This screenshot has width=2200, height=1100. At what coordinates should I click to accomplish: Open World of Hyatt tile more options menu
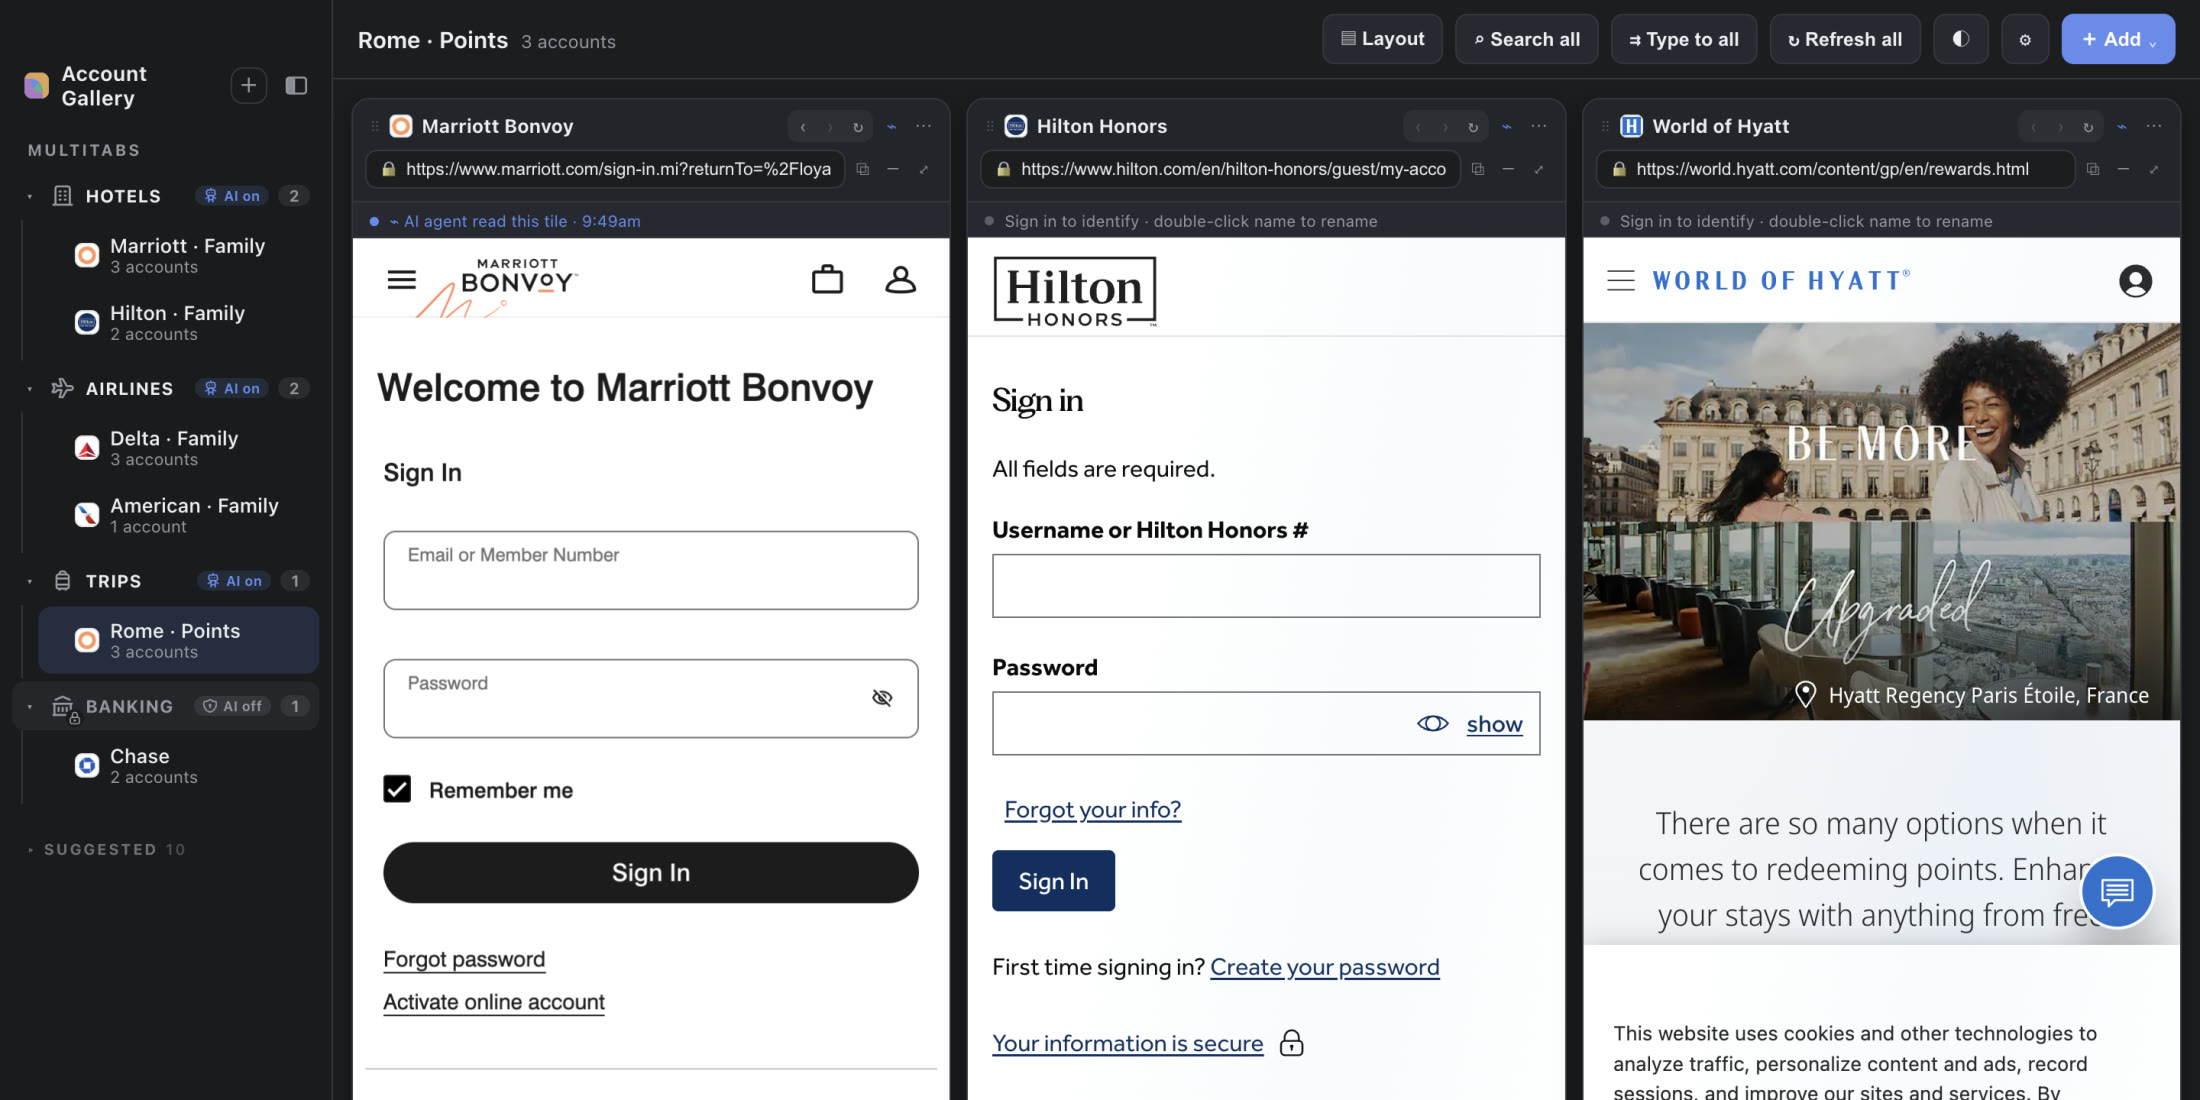(2153, 126)
